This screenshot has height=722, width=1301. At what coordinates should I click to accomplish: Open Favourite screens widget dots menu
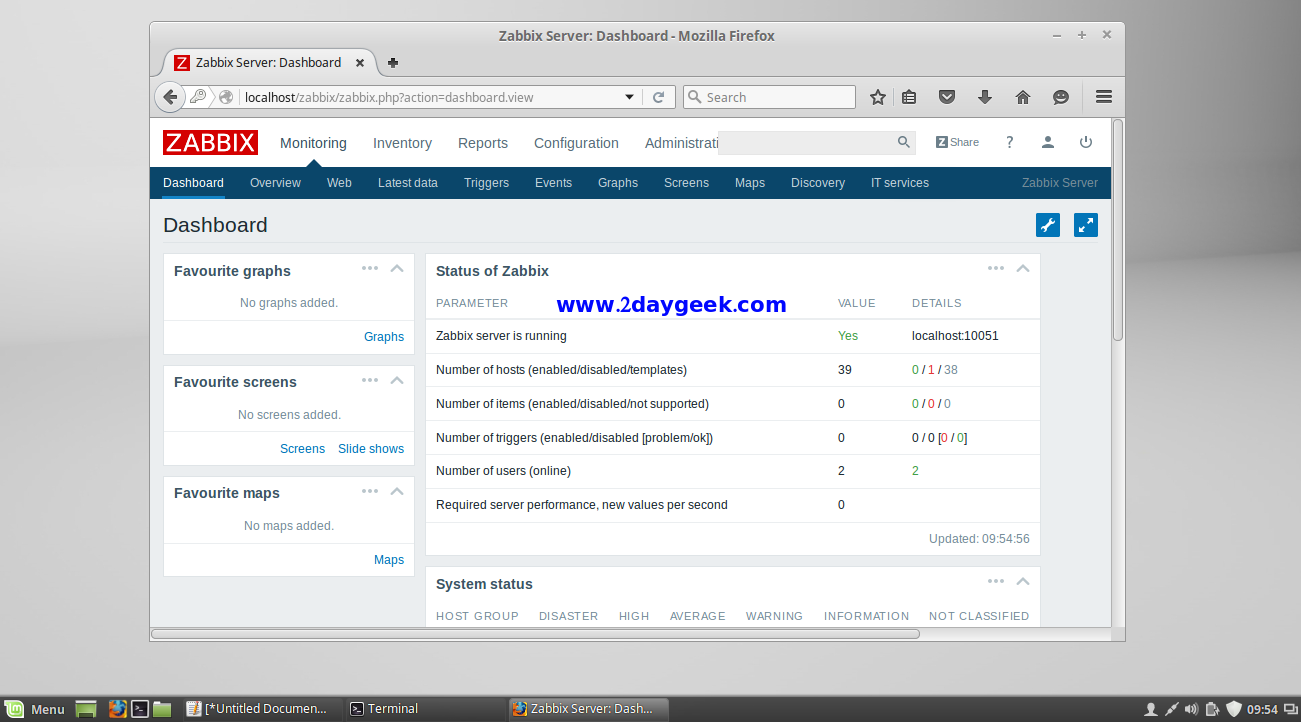point(370,380)
